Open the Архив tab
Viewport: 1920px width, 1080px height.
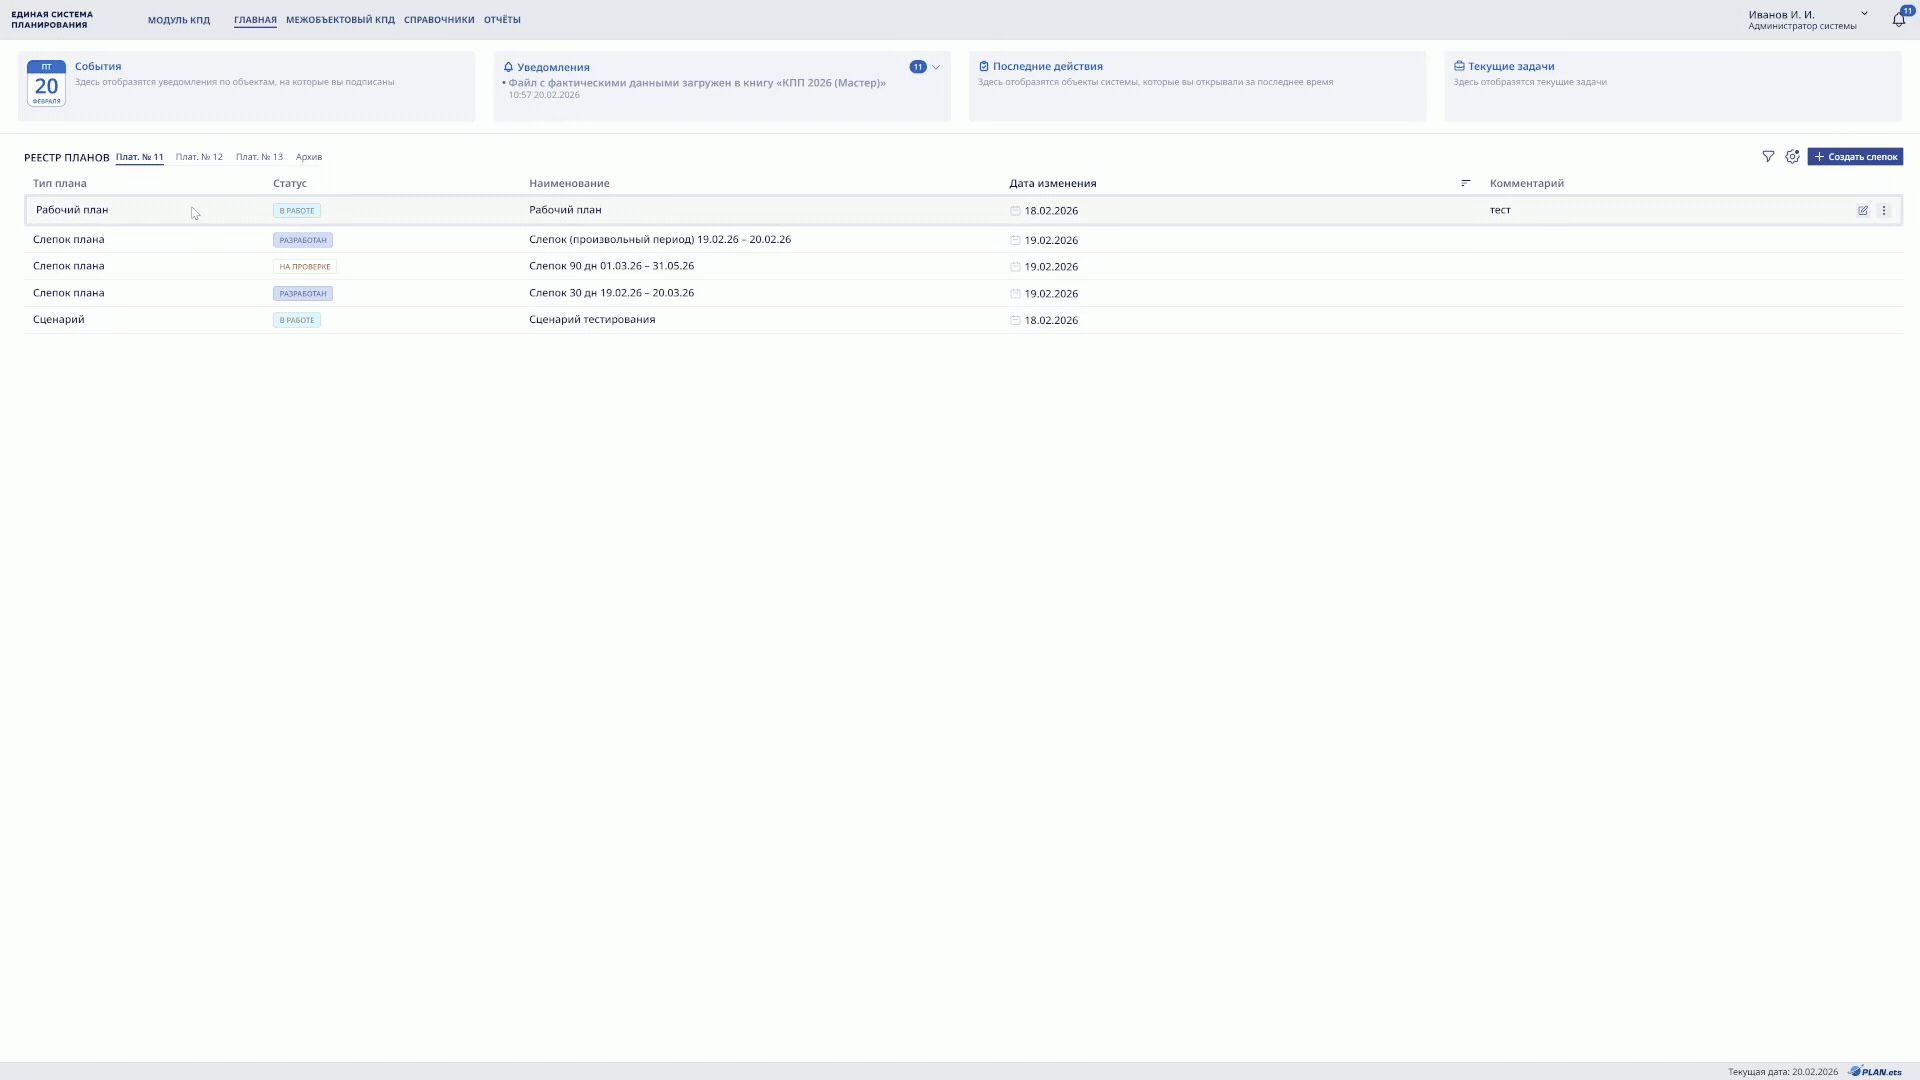click(x=309, y=157)
